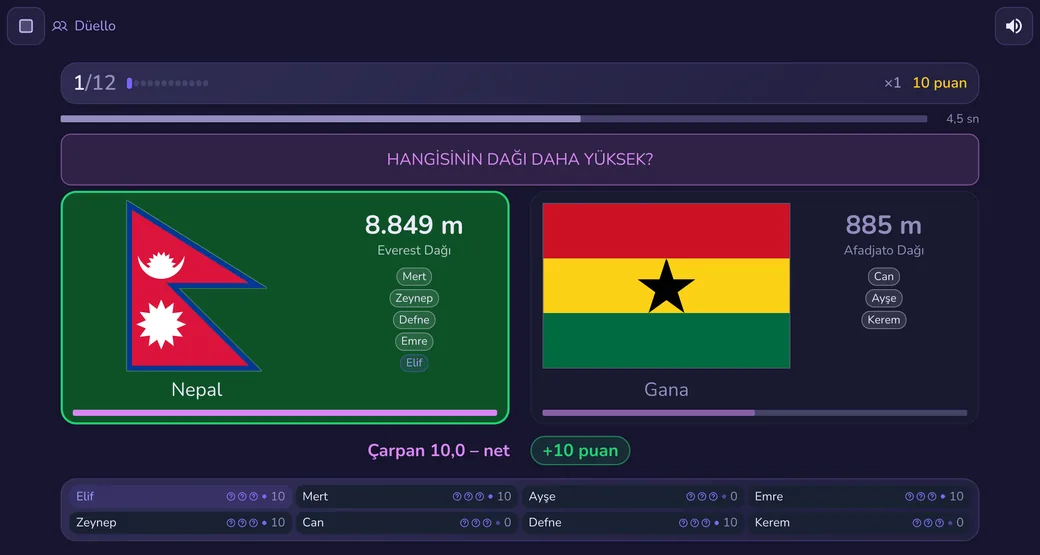Click the countdown timer progress bar
Screen dimensions: 1040x555
coord(494,119)
